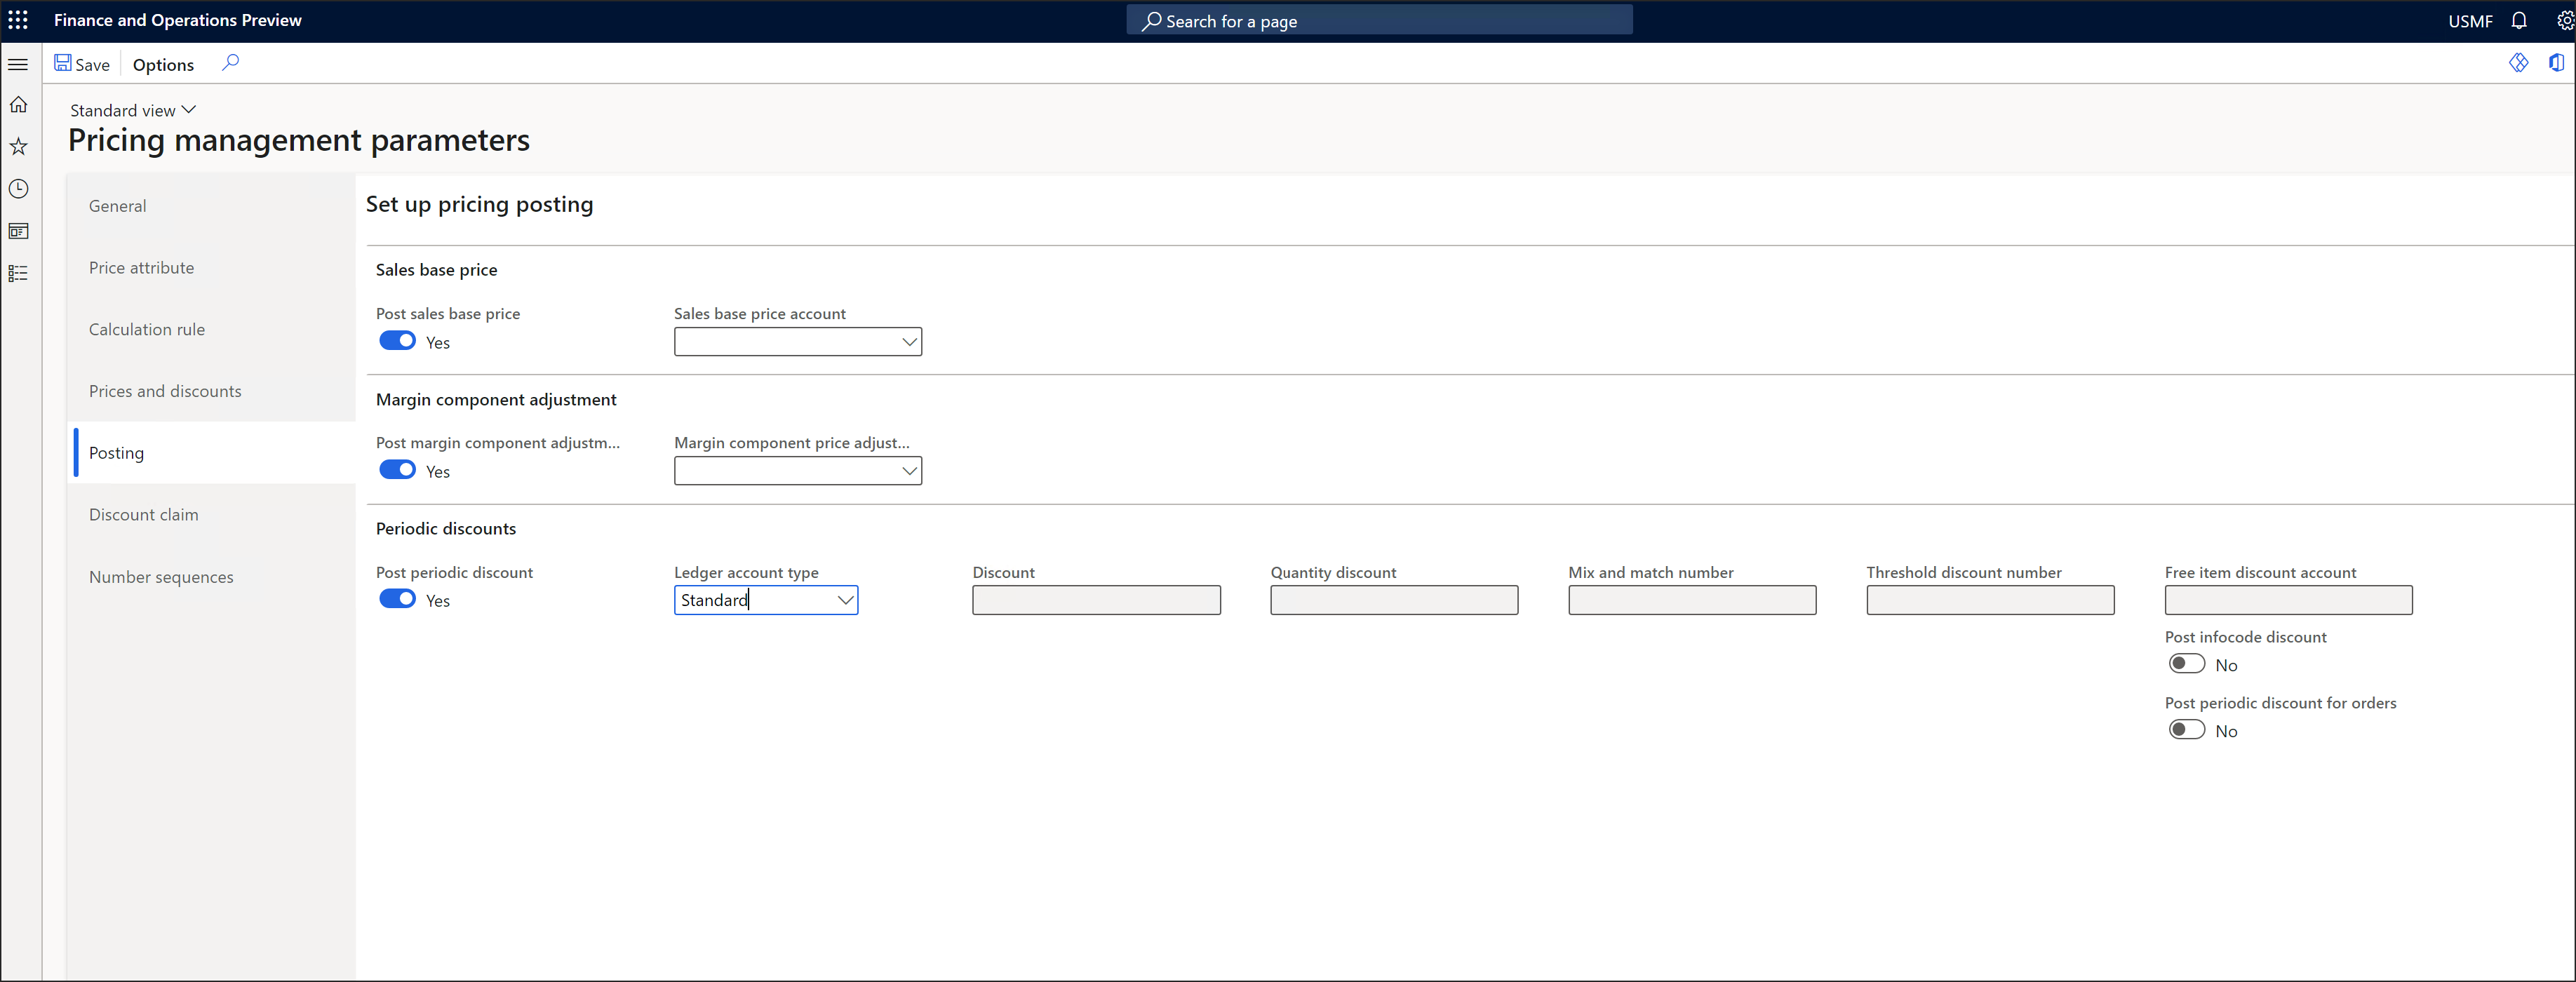Viewport: 2576px width, 982px height.
Task: Enable Post periodic discount for orders
Action: click(2185, 729)
